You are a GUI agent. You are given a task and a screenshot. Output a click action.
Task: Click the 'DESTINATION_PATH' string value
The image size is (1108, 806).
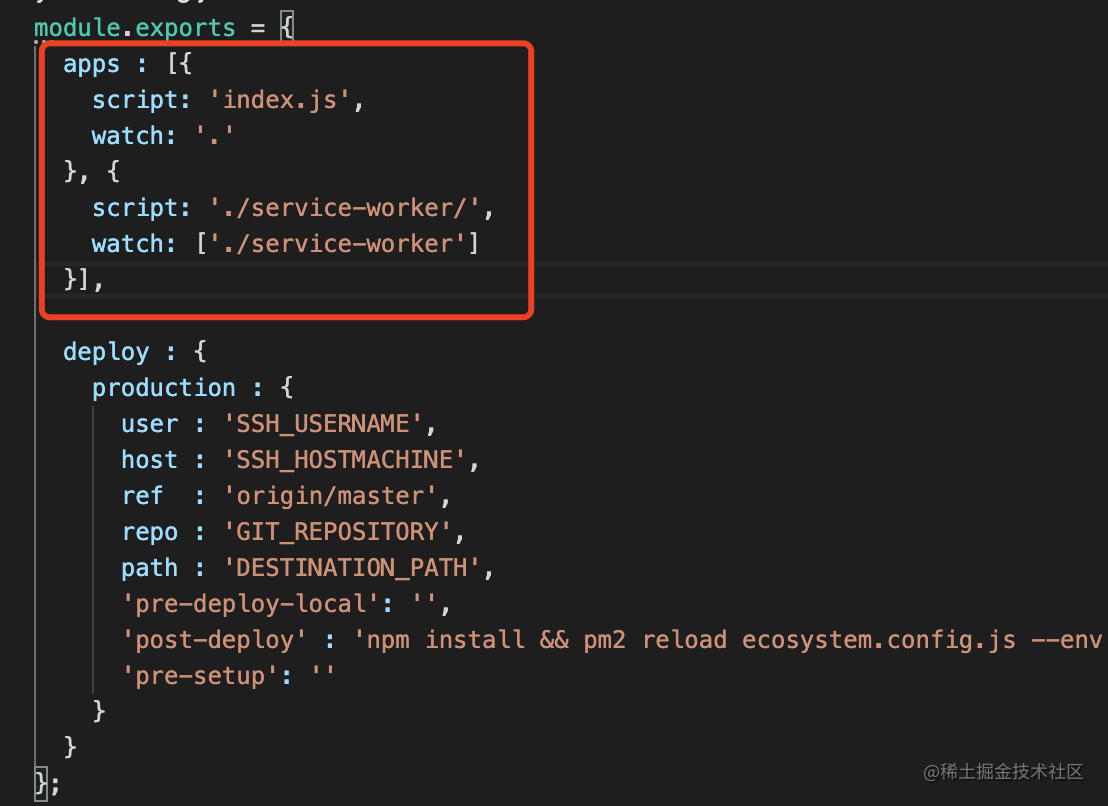[x=351, y=568]
